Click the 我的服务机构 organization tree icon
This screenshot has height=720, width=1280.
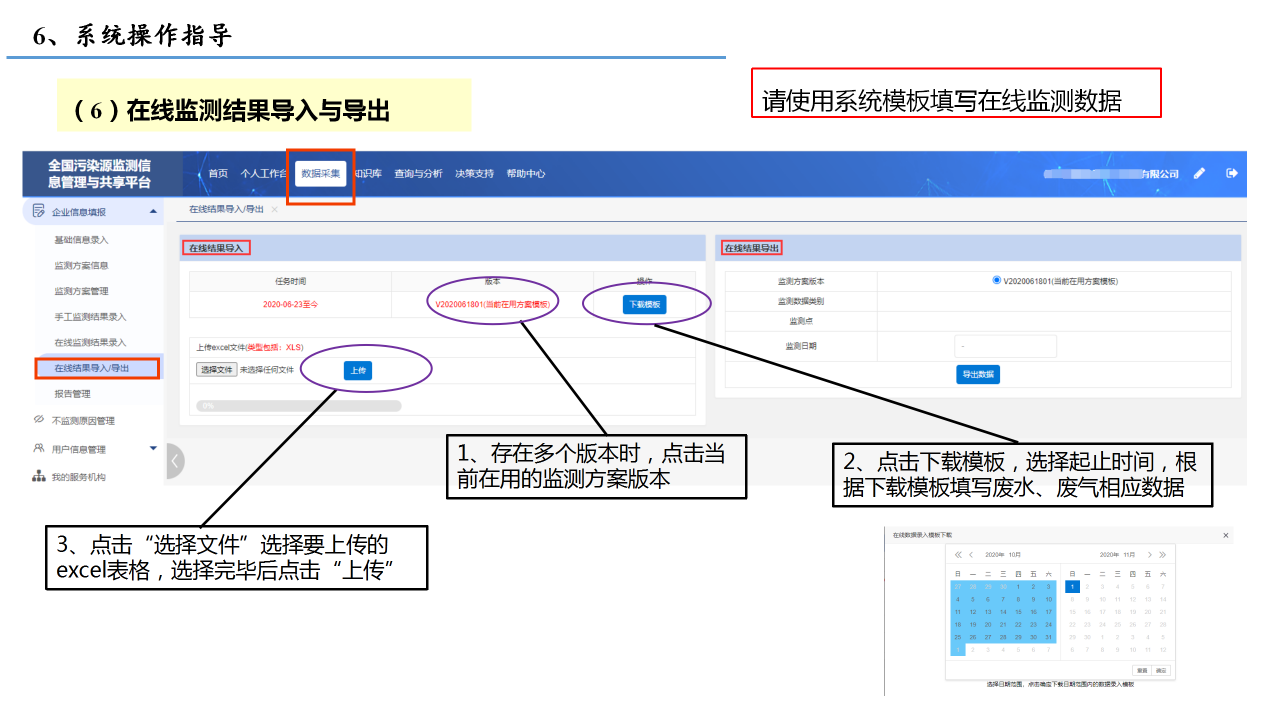[x=39, y=477]
